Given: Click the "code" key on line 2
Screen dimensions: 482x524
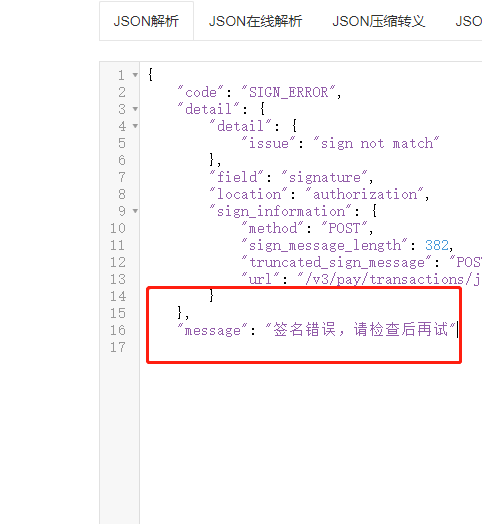Looking at the screenshot, I should point(200,92).
